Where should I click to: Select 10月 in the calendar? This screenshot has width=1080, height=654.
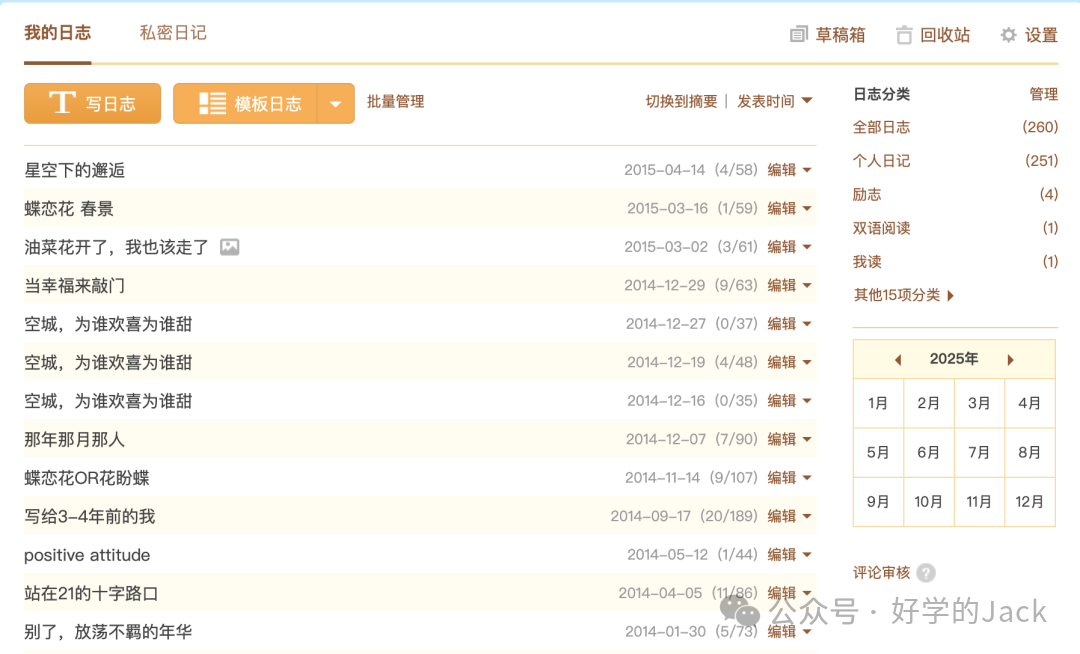pos(929,502)
